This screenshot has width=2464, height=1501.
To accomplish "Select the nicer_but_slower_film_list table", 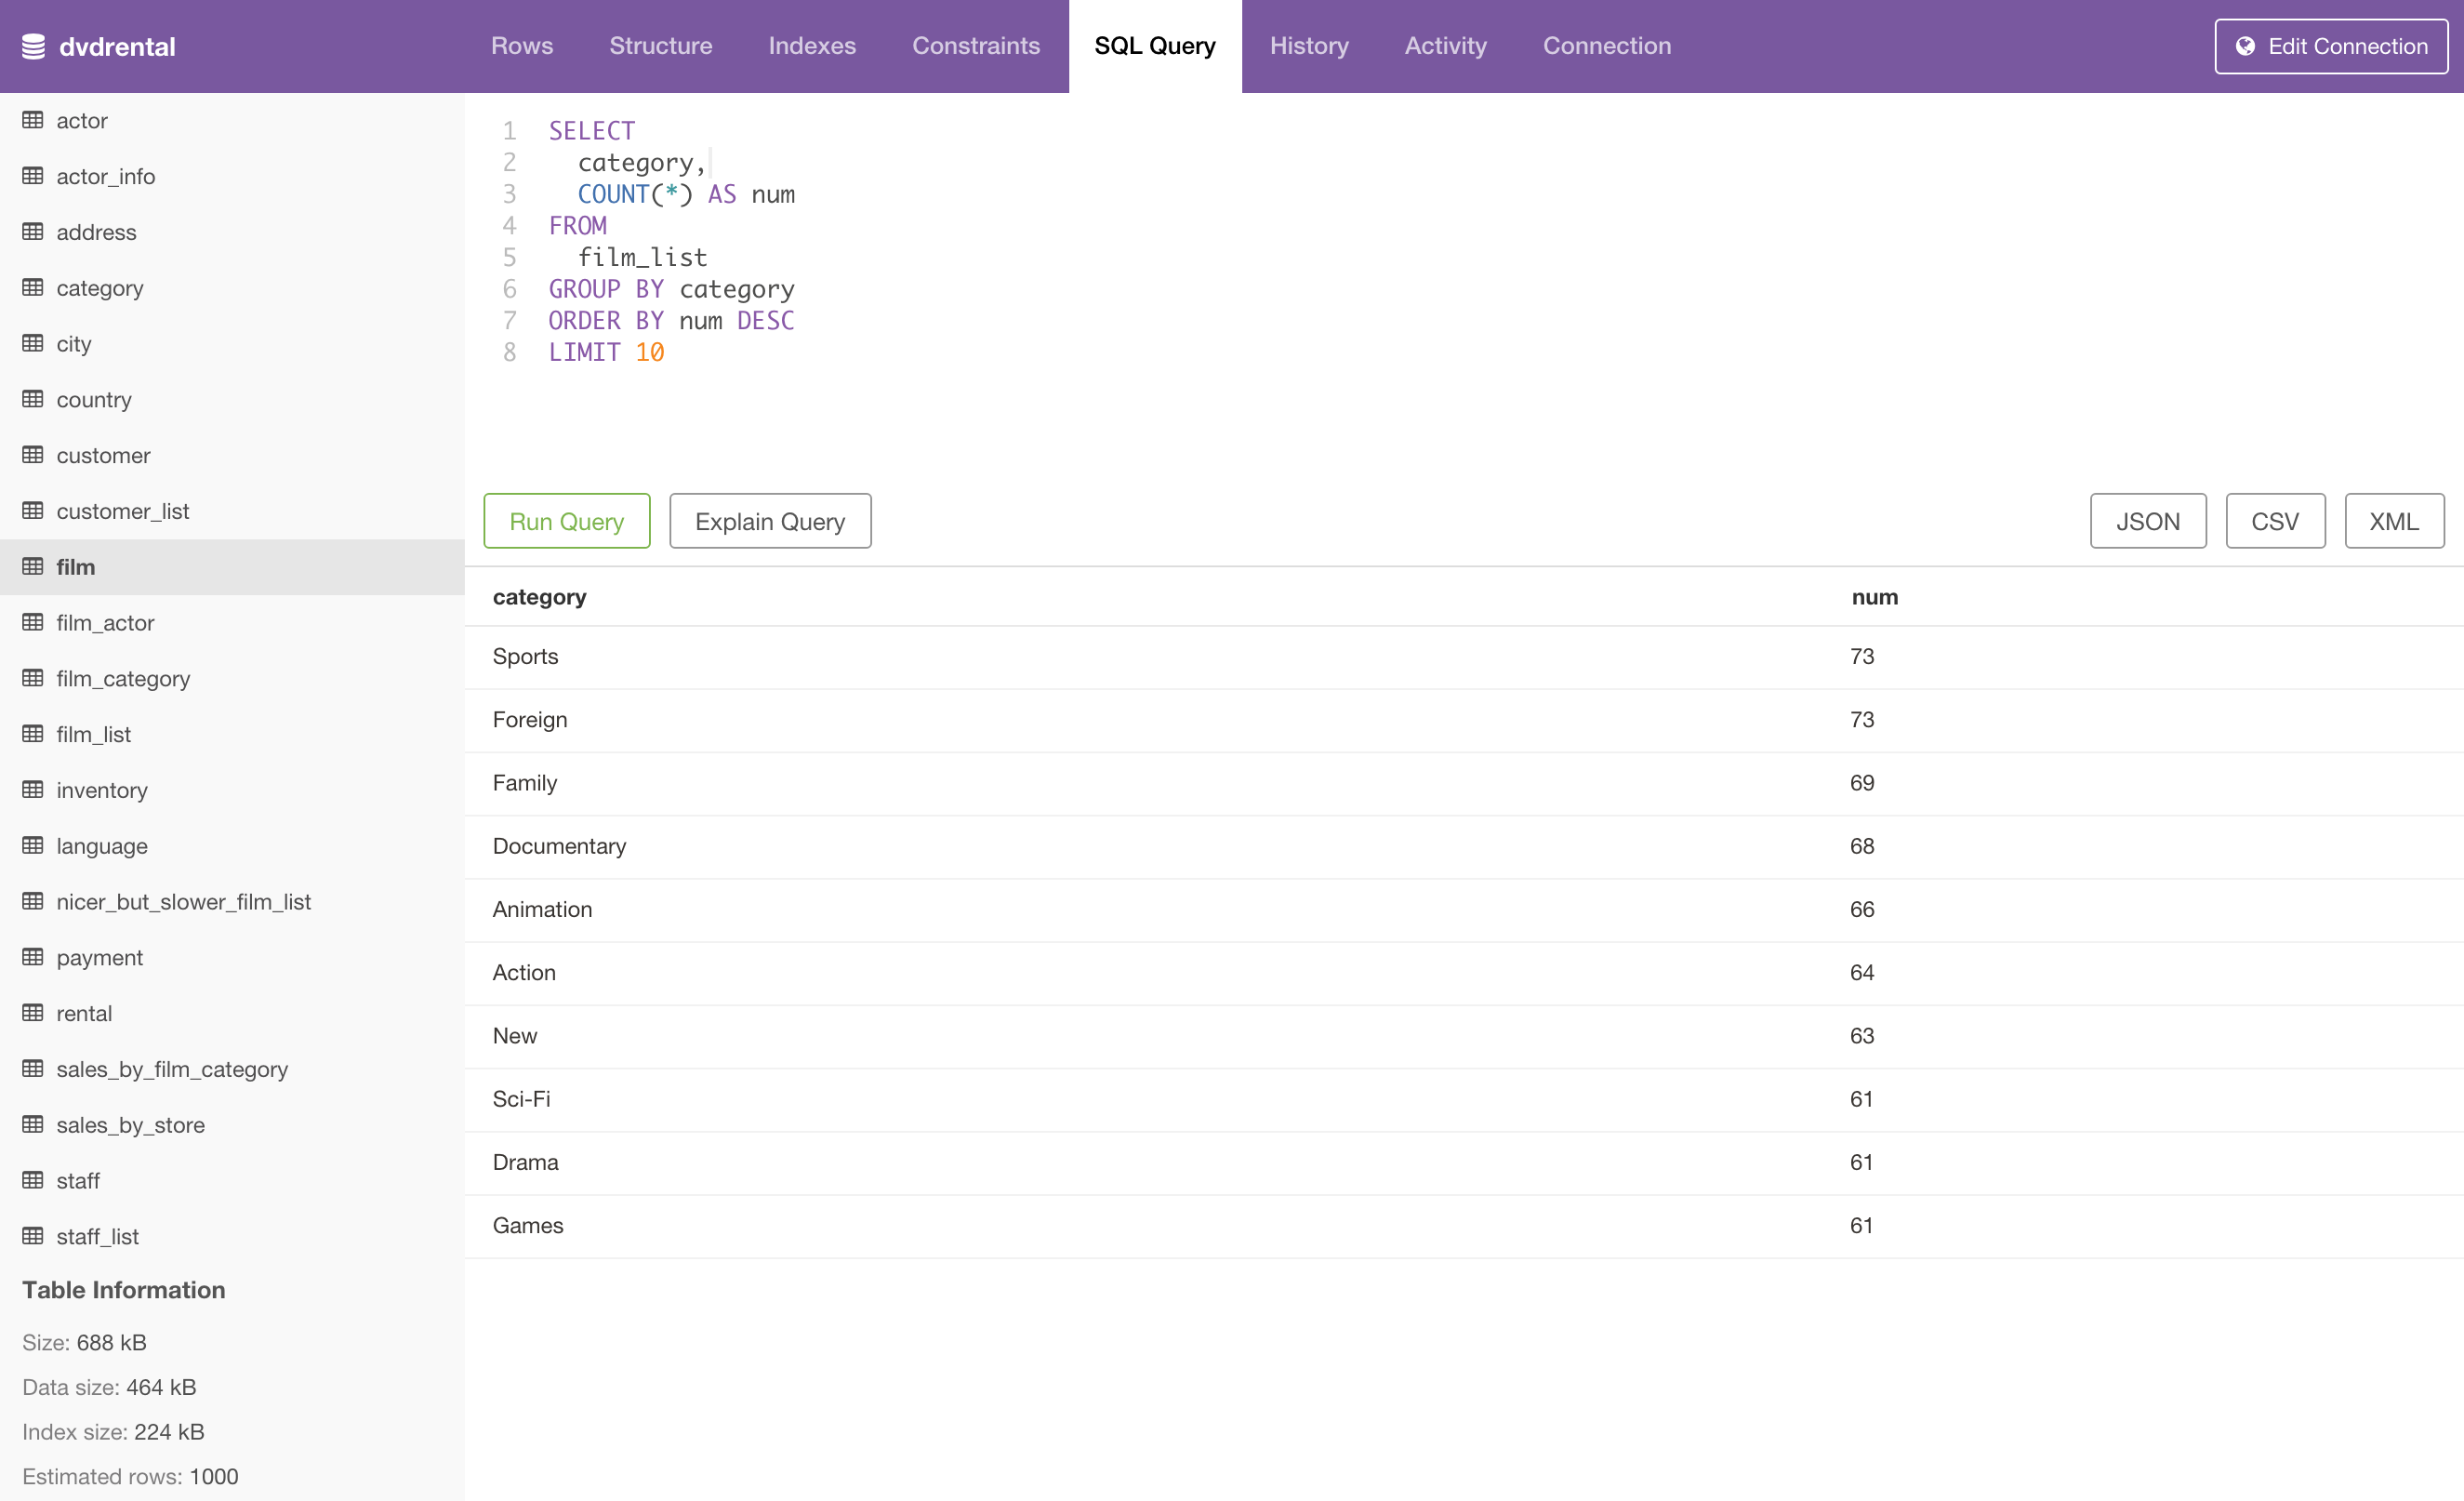I will point(183,901).
